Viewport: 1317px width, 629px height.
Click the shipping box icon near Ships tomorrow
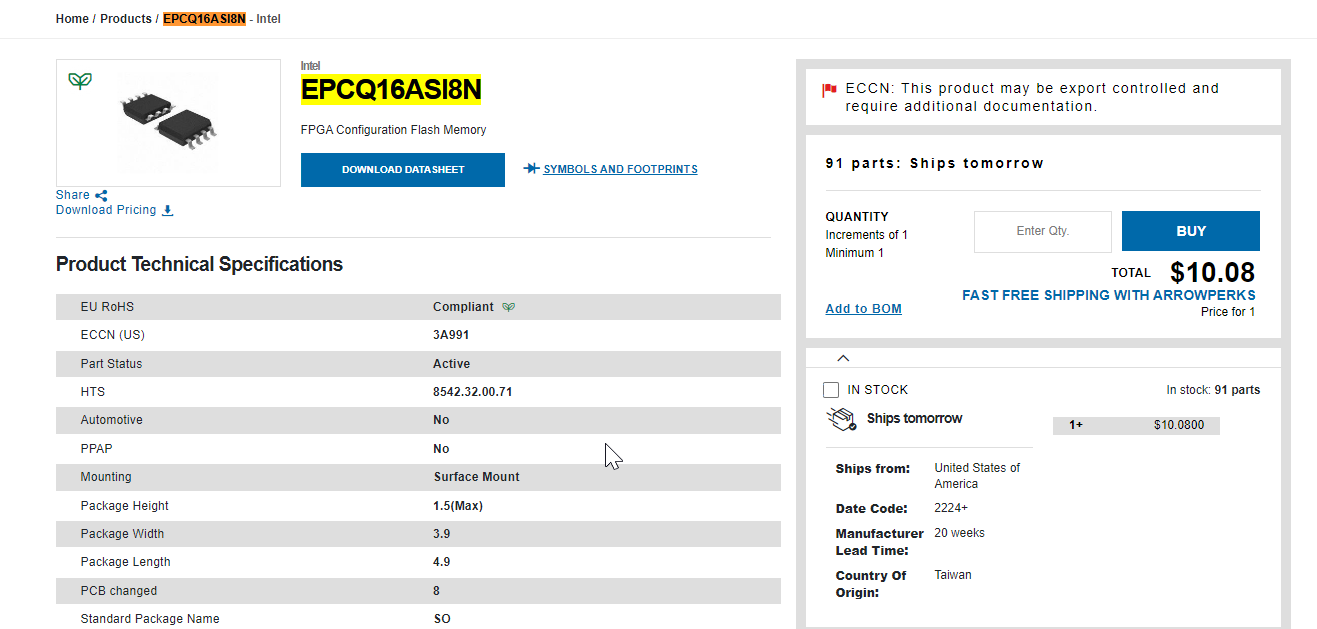[841, 420]
